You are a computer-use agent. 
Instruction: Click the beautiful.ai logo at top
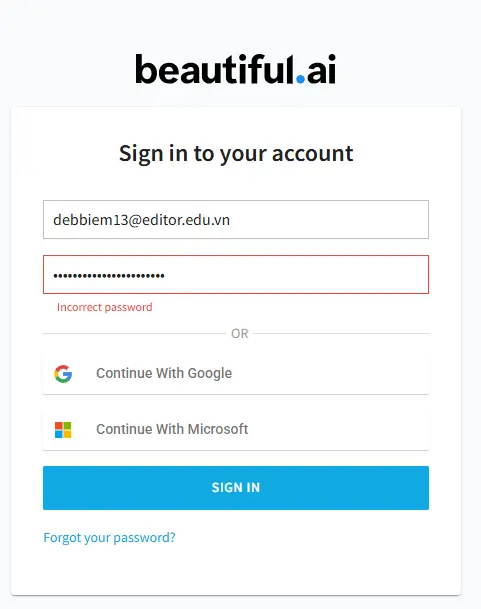[x=235, y=69]
